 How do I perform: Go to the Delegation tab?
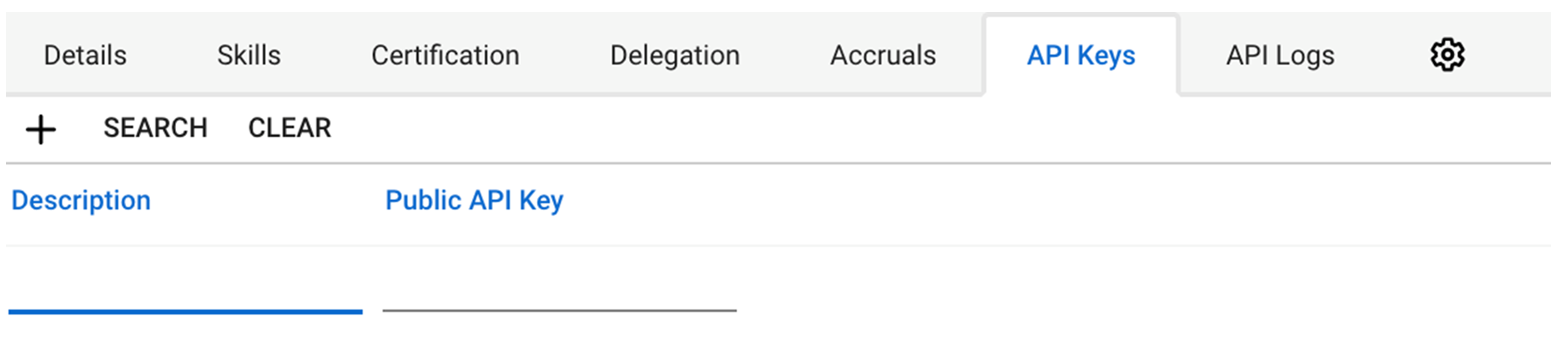point(675,55)
